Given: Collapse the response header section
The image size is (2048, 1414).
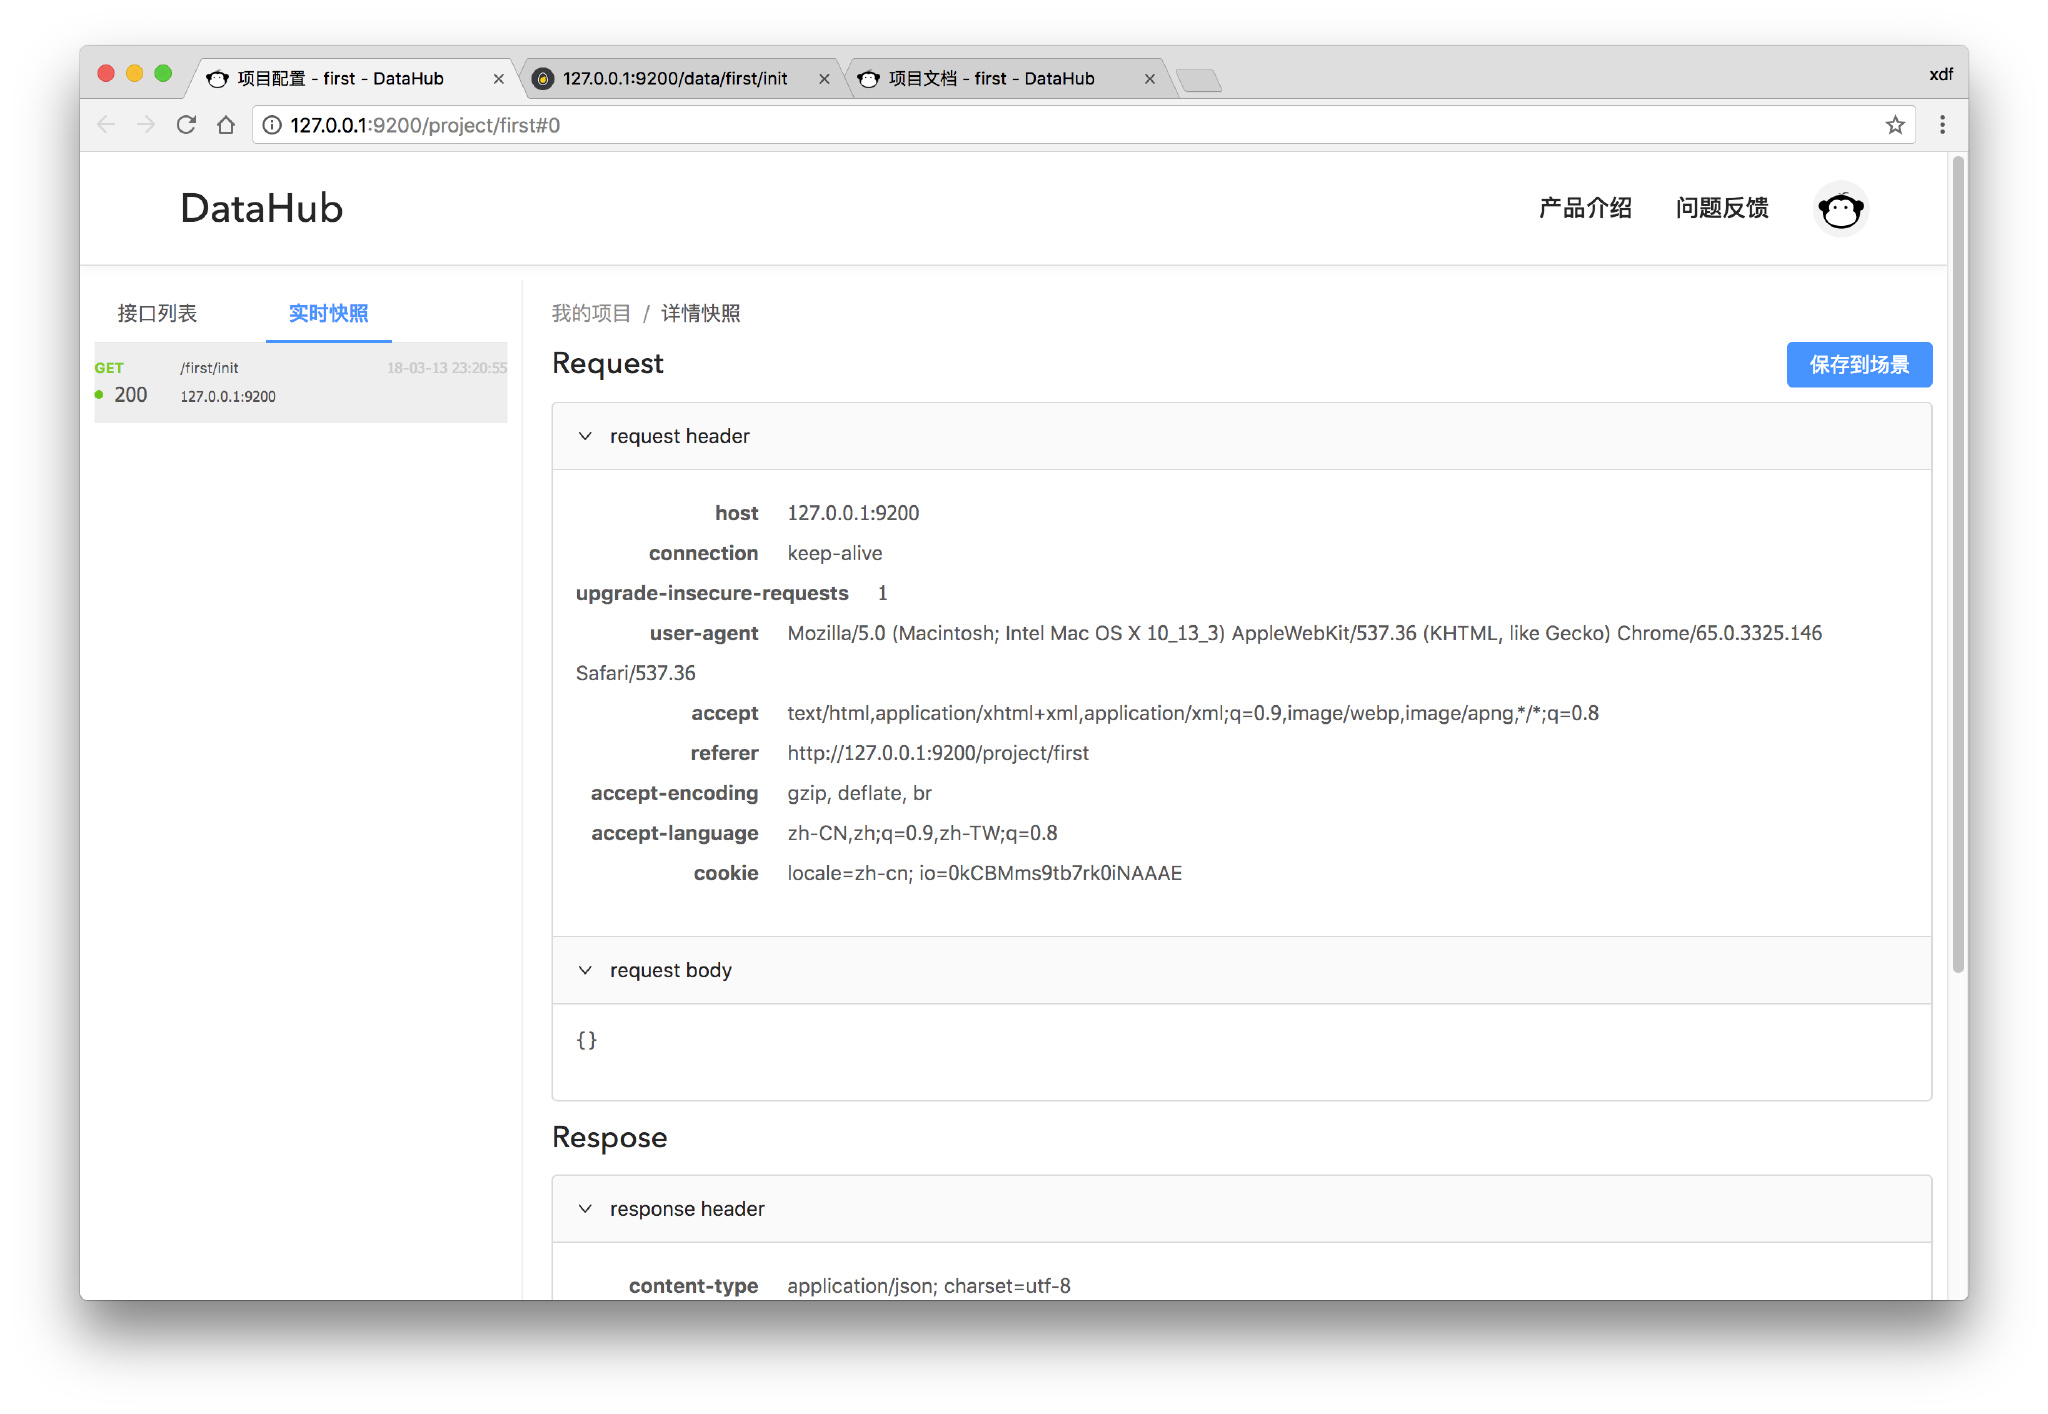Looking at the screenshot, I should [x=587, y=1209].
